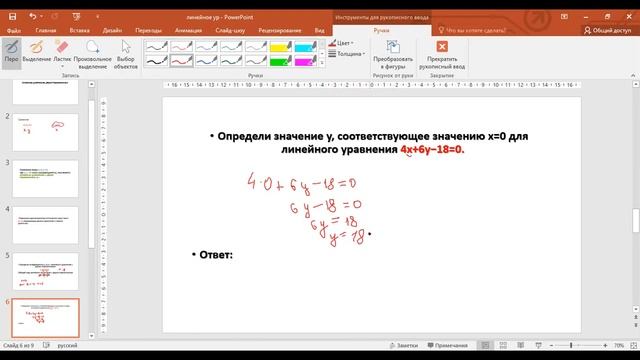Click the Что вы хотите сделать search box
The height and width of the screenshot is (360, 640).
(x=472, y=30)
